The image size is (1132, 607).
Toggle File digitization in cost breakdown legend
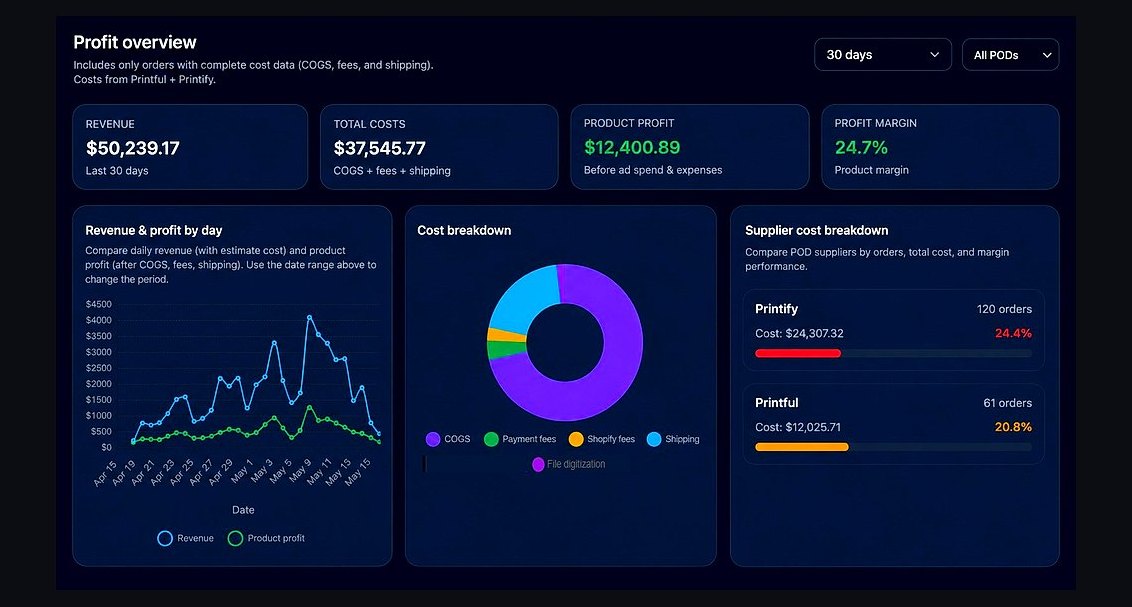(x=569, y=464)
